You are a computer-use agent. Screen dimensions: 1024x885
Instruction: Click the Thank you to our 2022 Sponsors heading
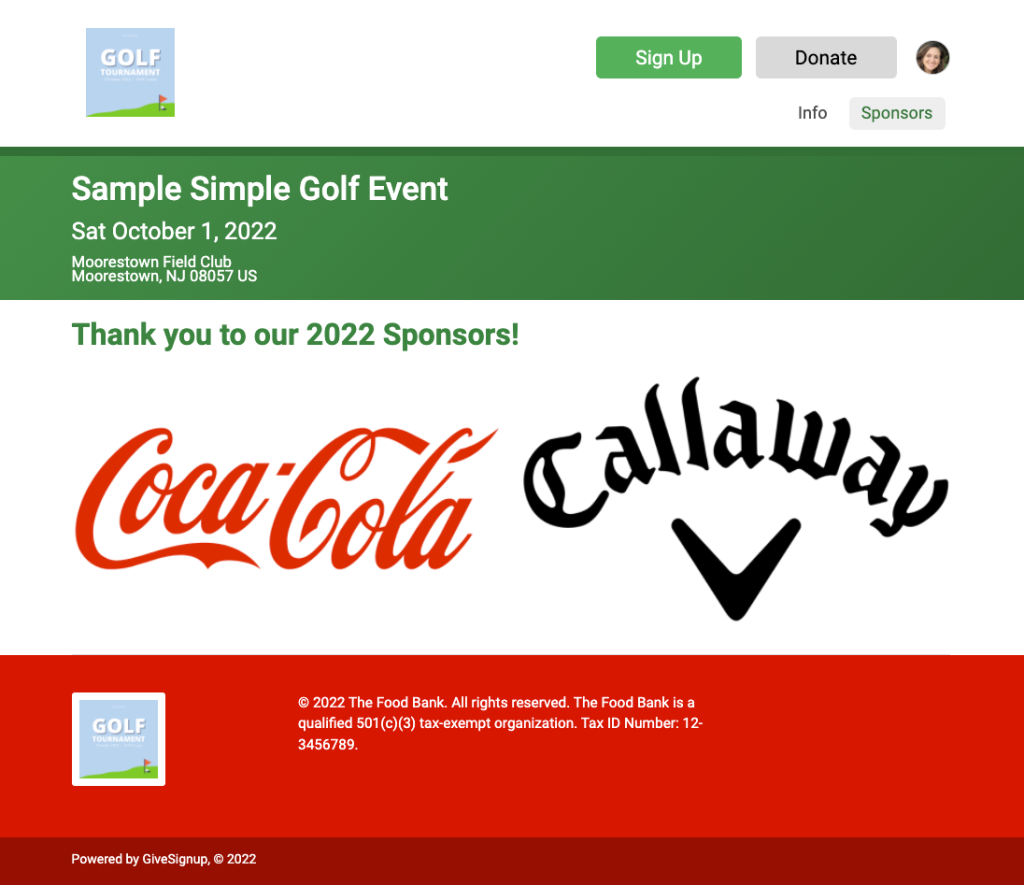click(295, 334)
